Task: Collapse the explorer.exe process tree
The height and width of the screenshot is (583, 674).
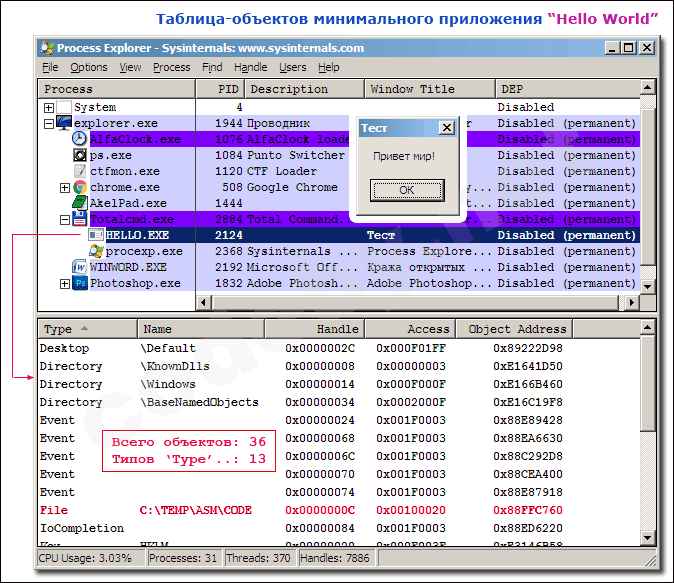Action: pyautogui.click(x=49, y=124)
